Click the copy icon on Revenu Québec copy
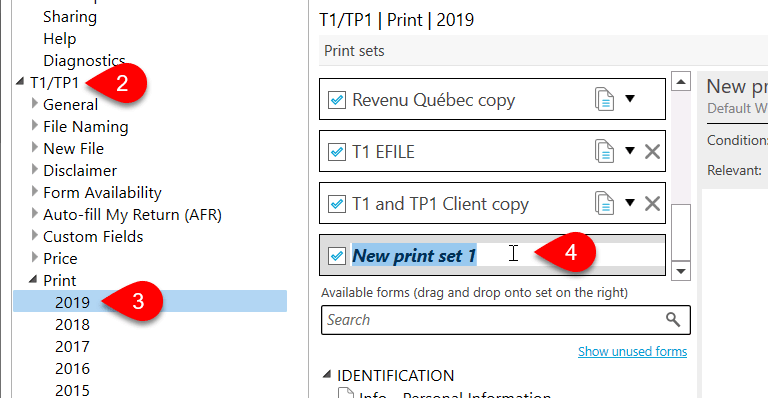The width and height of the screenshot is (768, 398). (x=604, y=99)
